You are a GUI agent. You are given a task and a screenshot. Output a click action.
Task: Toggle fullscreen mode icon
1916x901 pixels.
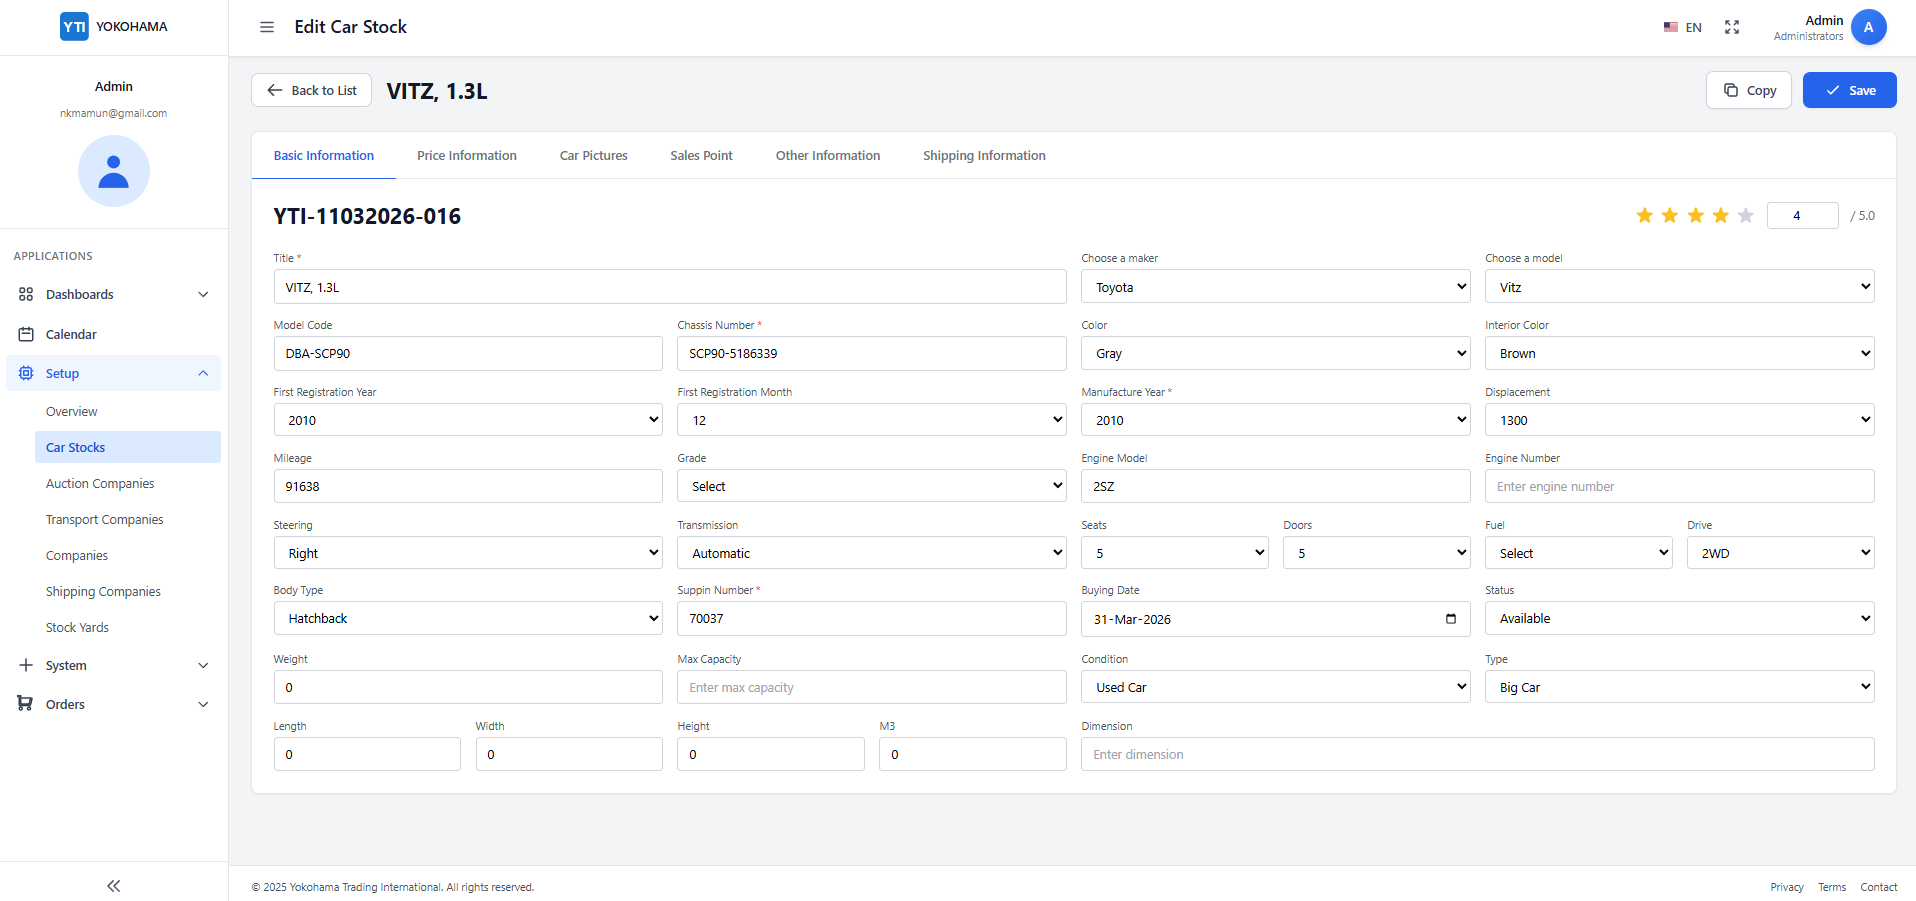click(1732, 27)
